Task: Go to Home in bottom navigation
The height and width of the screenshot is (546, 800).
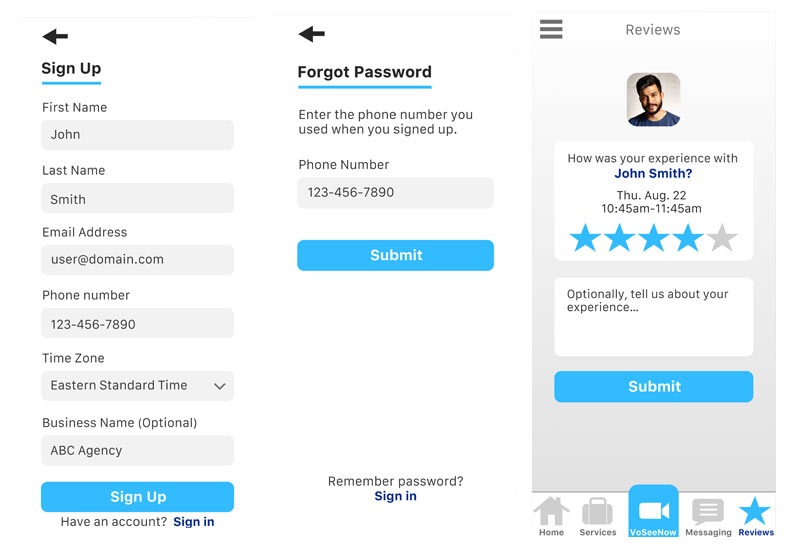Action: (551, 516)
